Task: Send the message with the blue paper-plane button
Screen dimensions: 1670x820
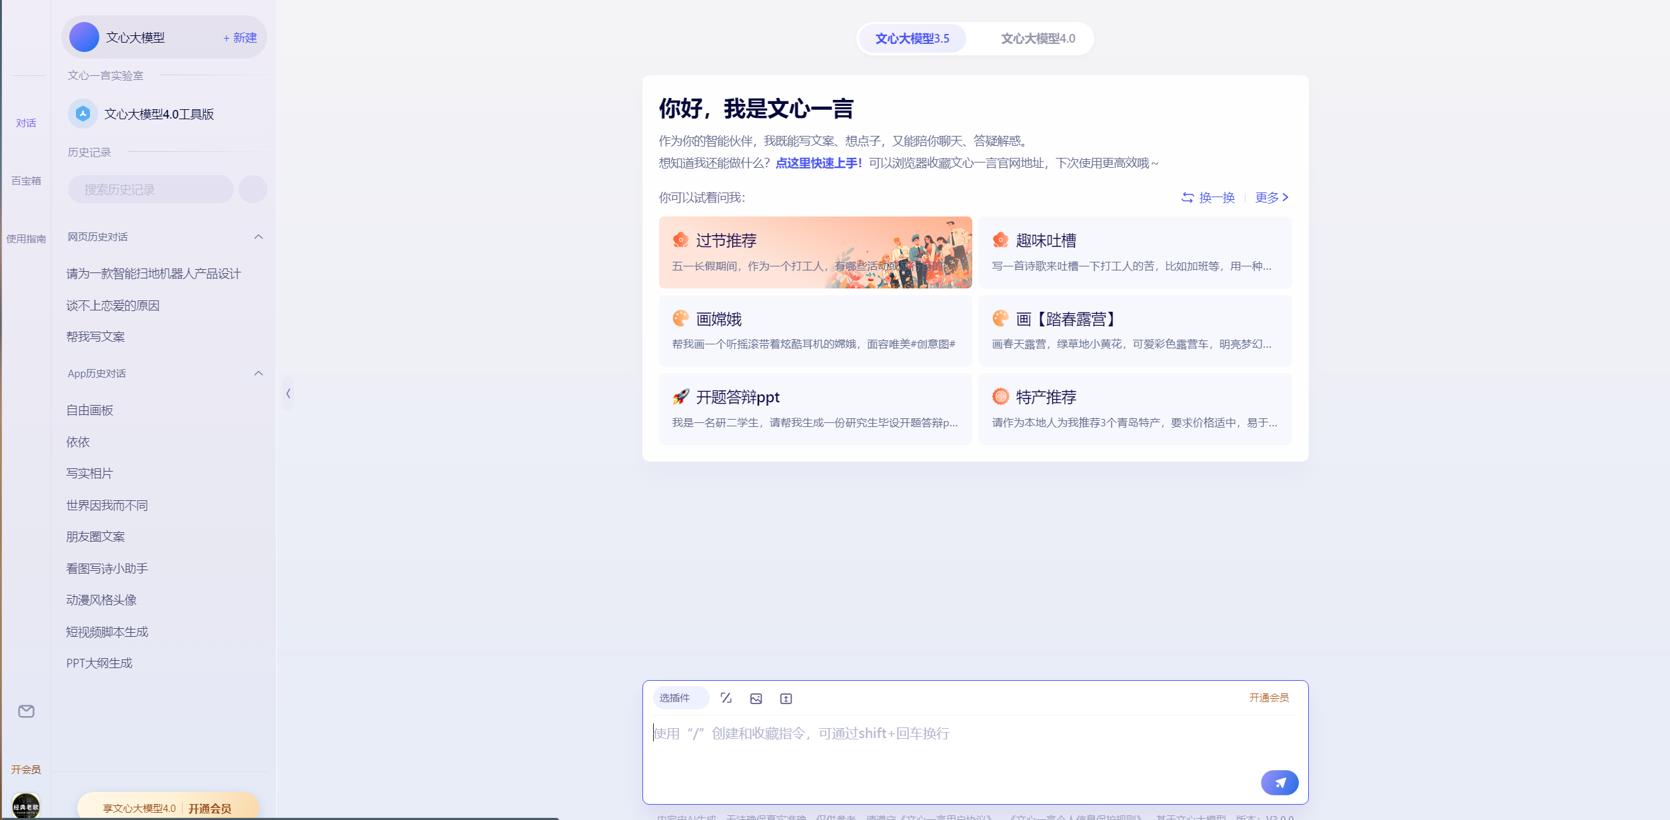Action: point(1280,783)
